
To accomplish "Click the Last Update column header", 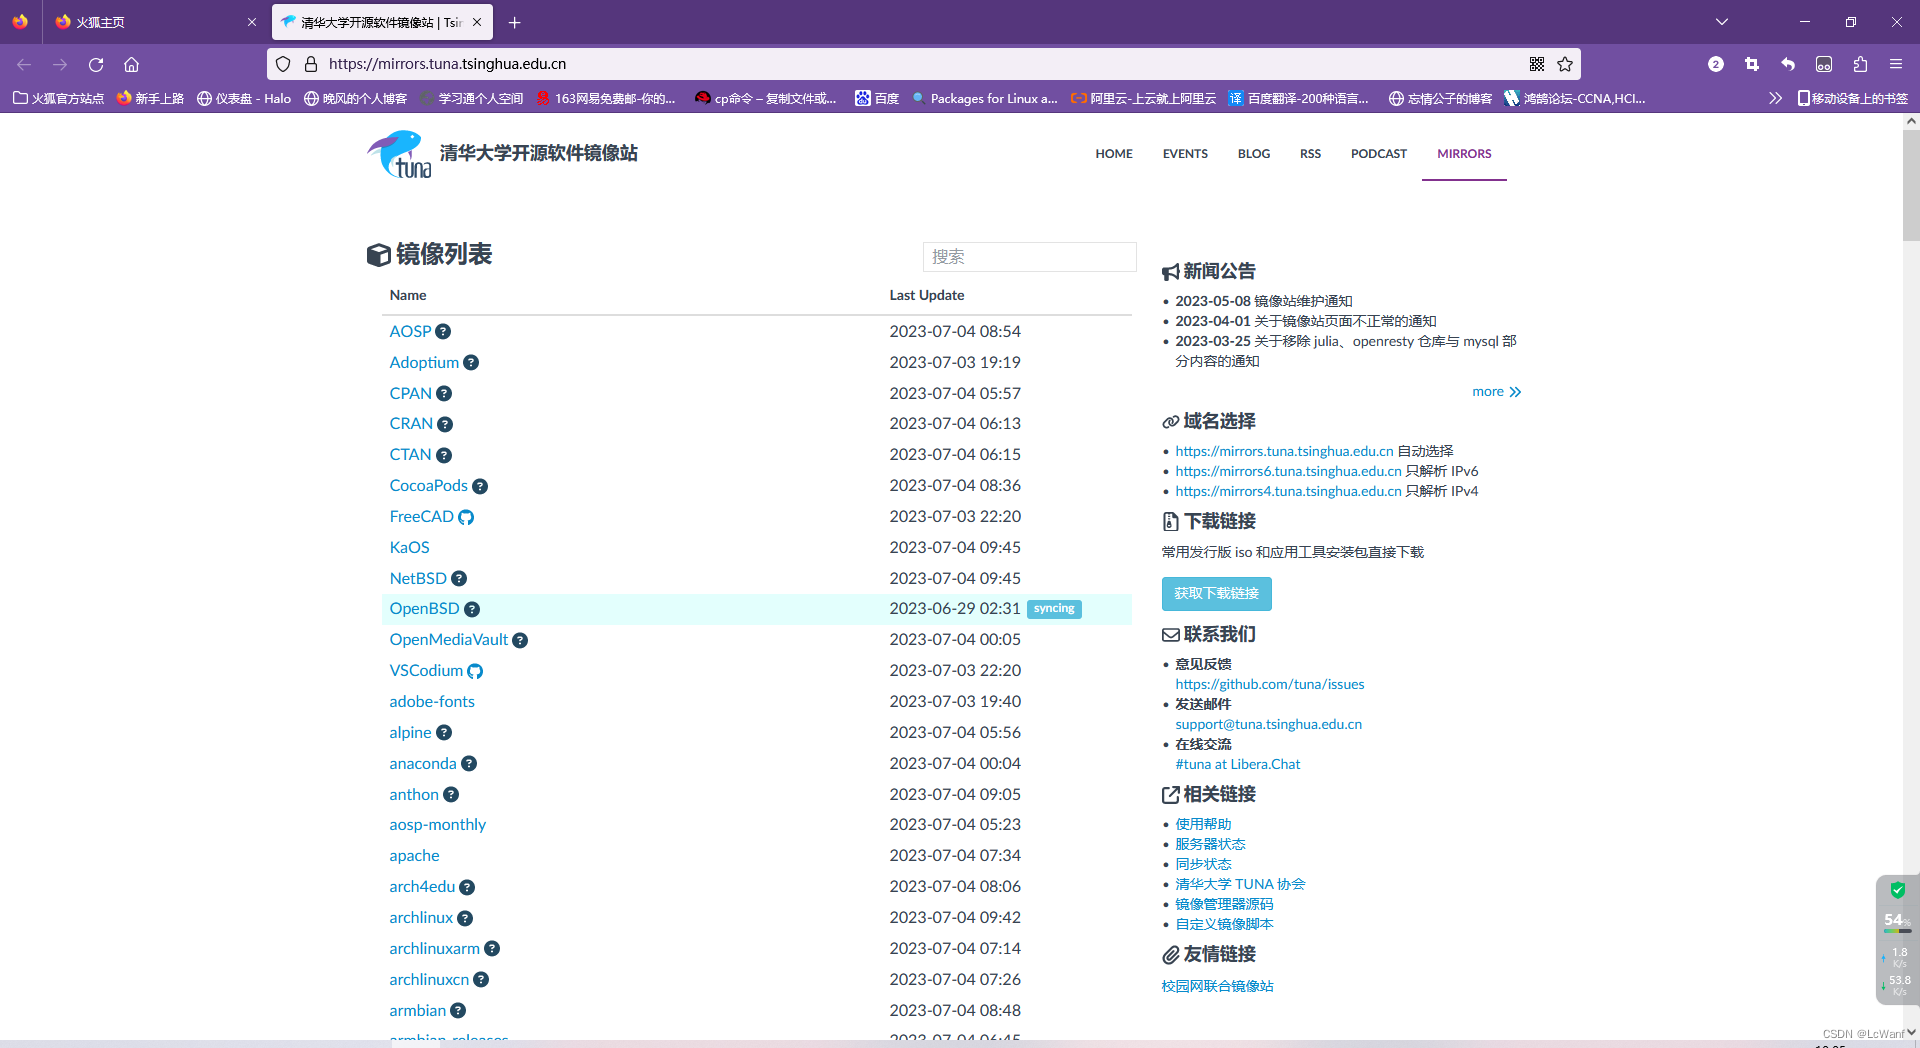I will [x=927, y=296].
